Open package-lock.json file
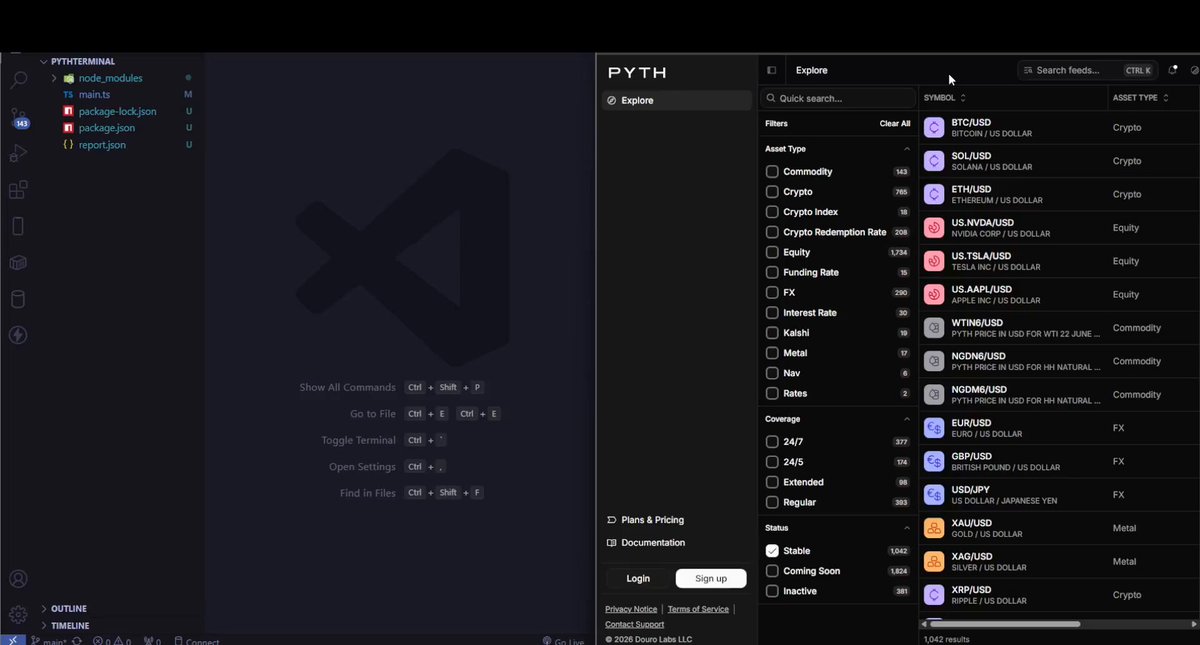Image resolution: width=1200 pixels, height=645 pixels. pos(117,111)
